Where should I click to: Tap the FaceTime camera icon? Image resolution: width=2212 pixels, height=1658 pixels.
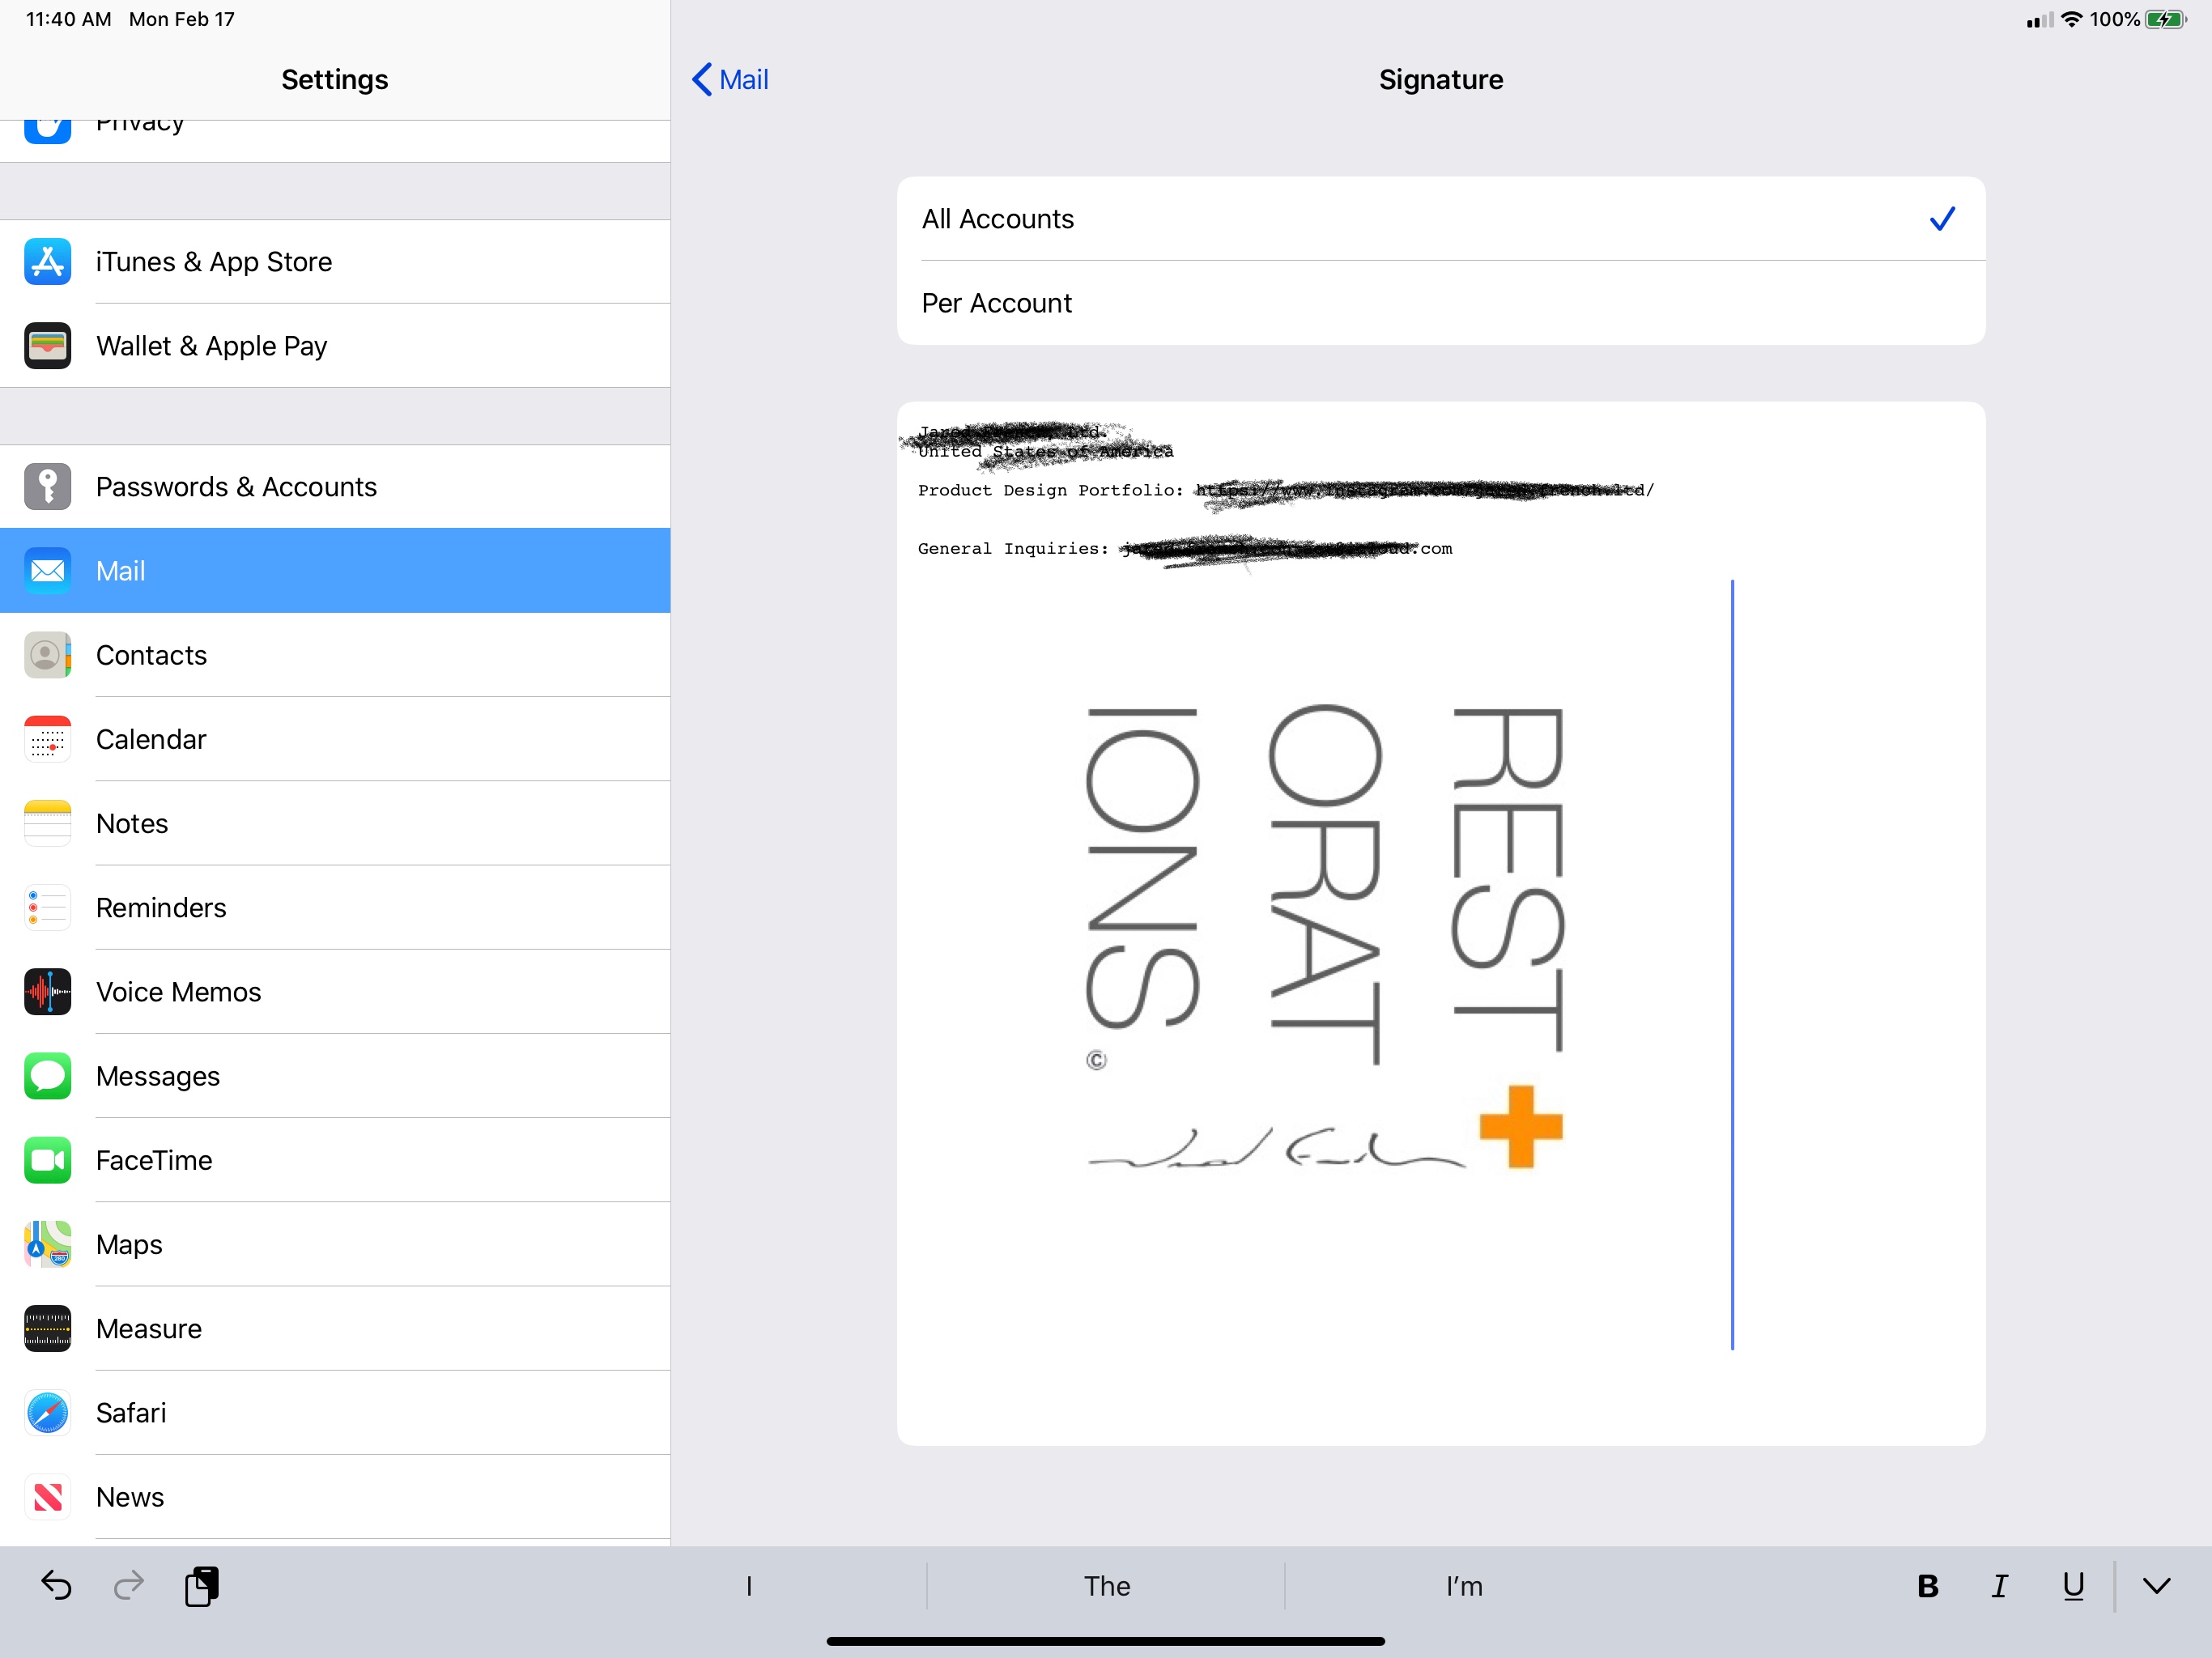[x=47, y=1160]
